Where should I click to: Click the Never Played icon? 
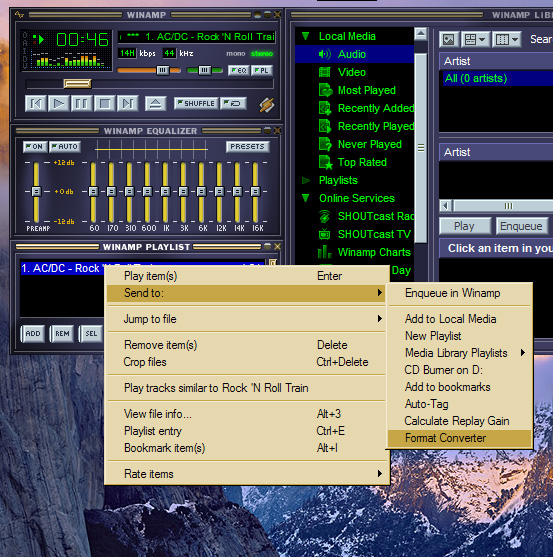tap(325, 144)
